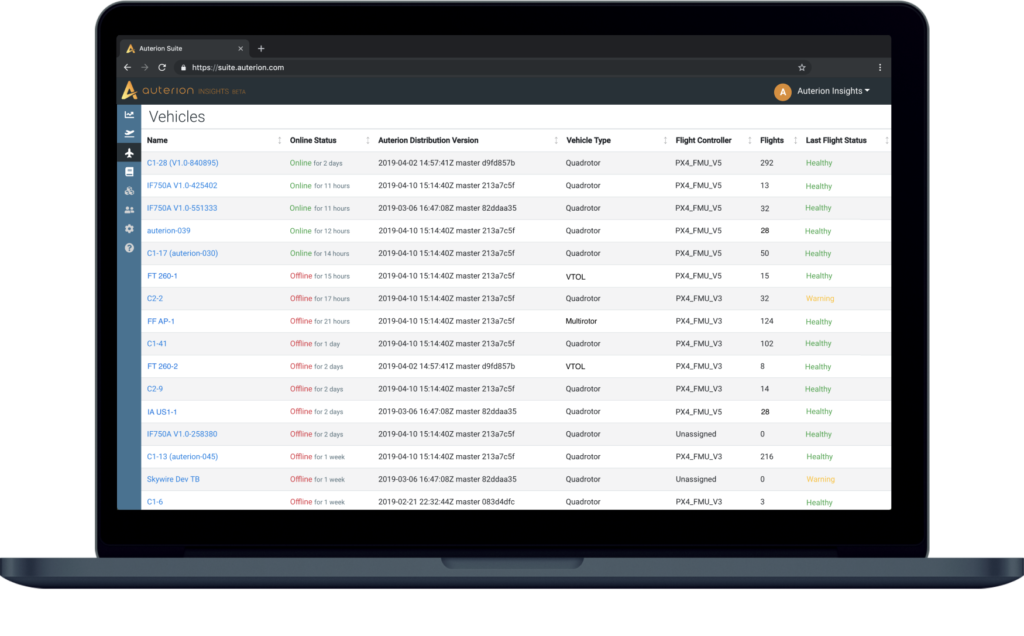Screen dimensions: 1024x636
Task: Click PX4_FMU_V5 in the IA US1-1 row
Action: pyautogui.click(x=698, y=412)
